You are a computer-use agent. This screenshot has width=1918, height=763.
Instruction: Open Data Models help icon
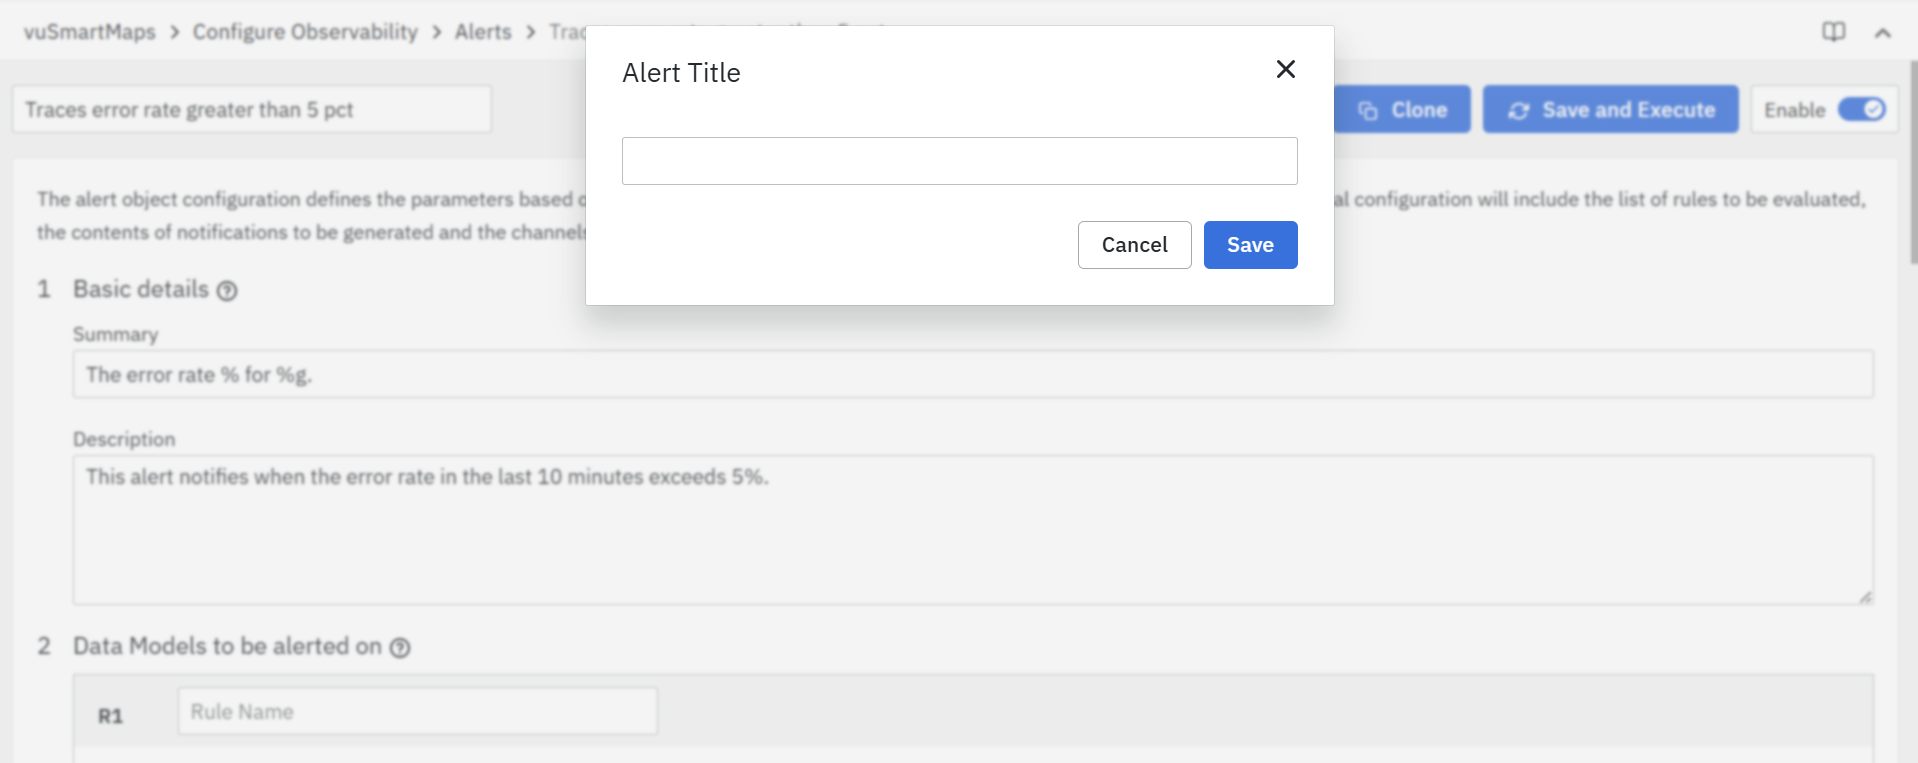tap(400, 648)
